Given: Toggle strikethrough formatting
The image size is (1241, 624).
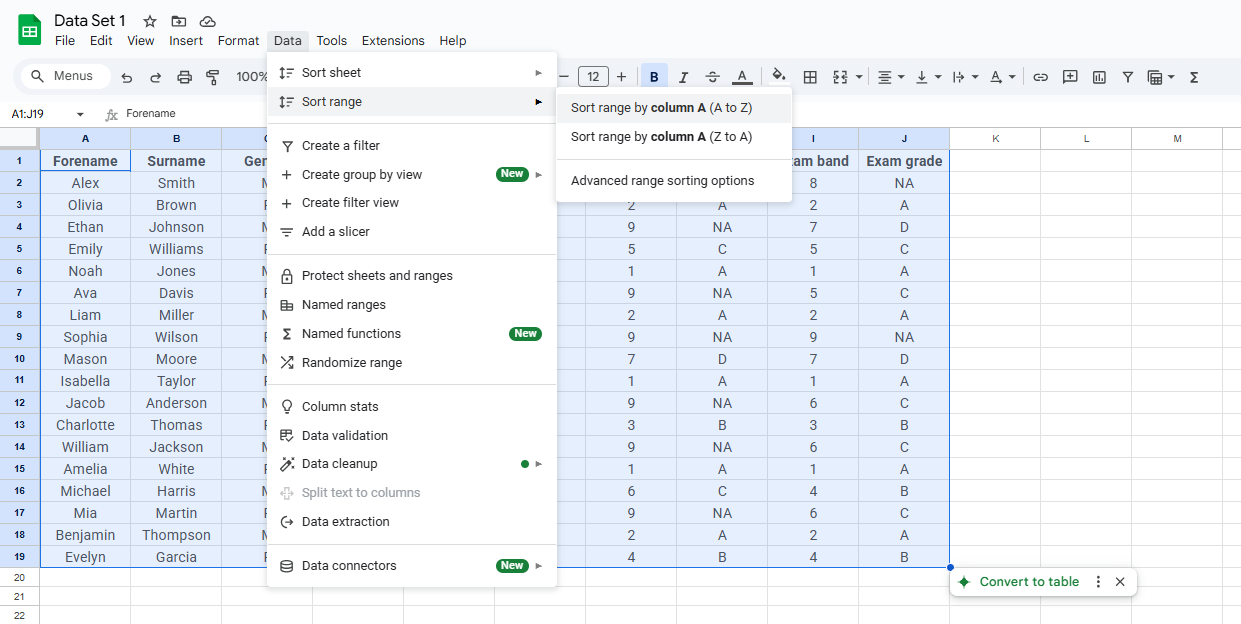Looking at the screenshot, I should pyautogui.click(x=712, y=77).
